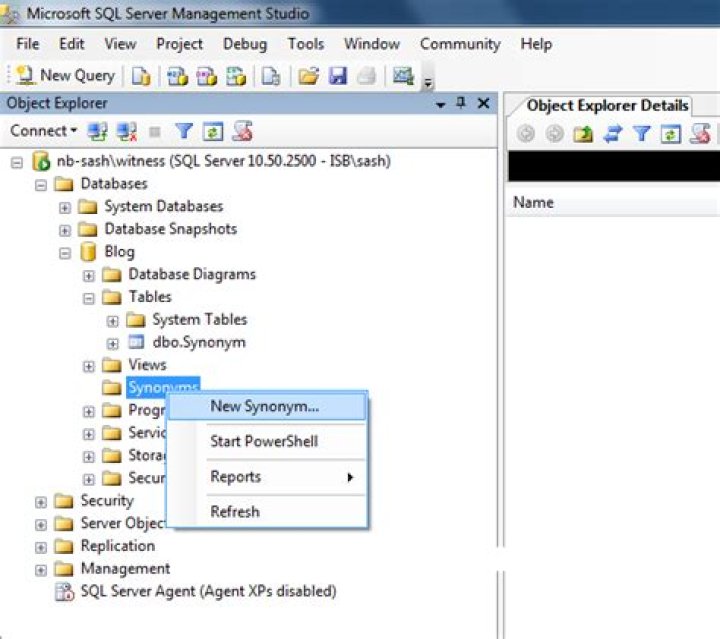Click the Database Engine Query icon

[141, 76]
